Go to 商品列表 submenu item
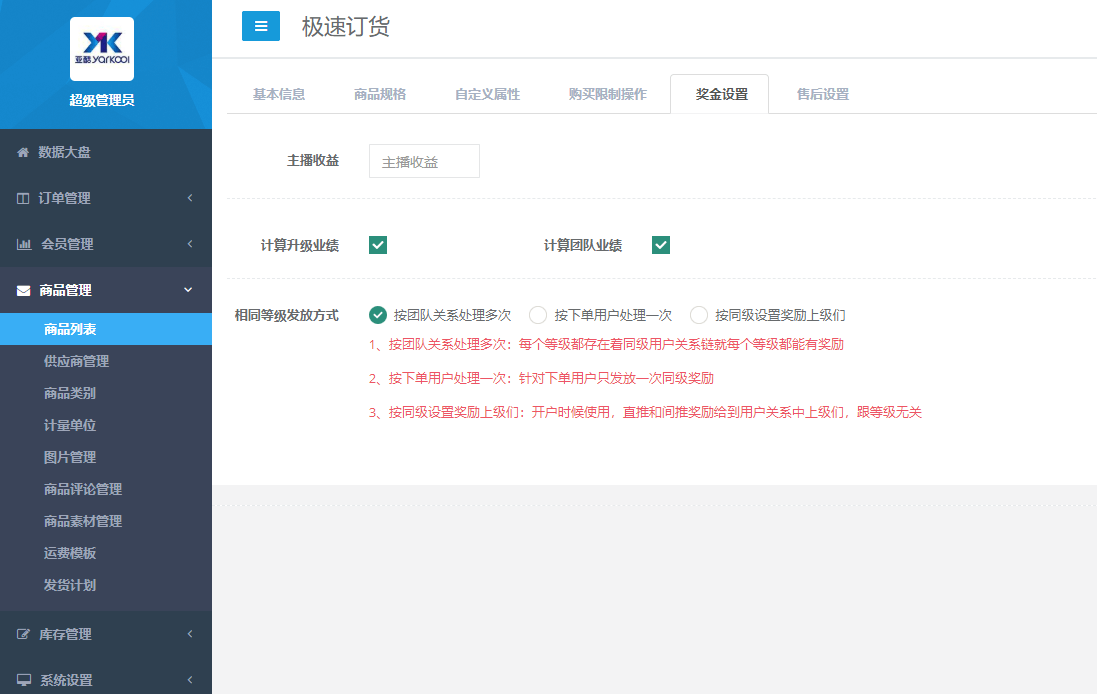The image size is (1097, 694). pos(106,329)
